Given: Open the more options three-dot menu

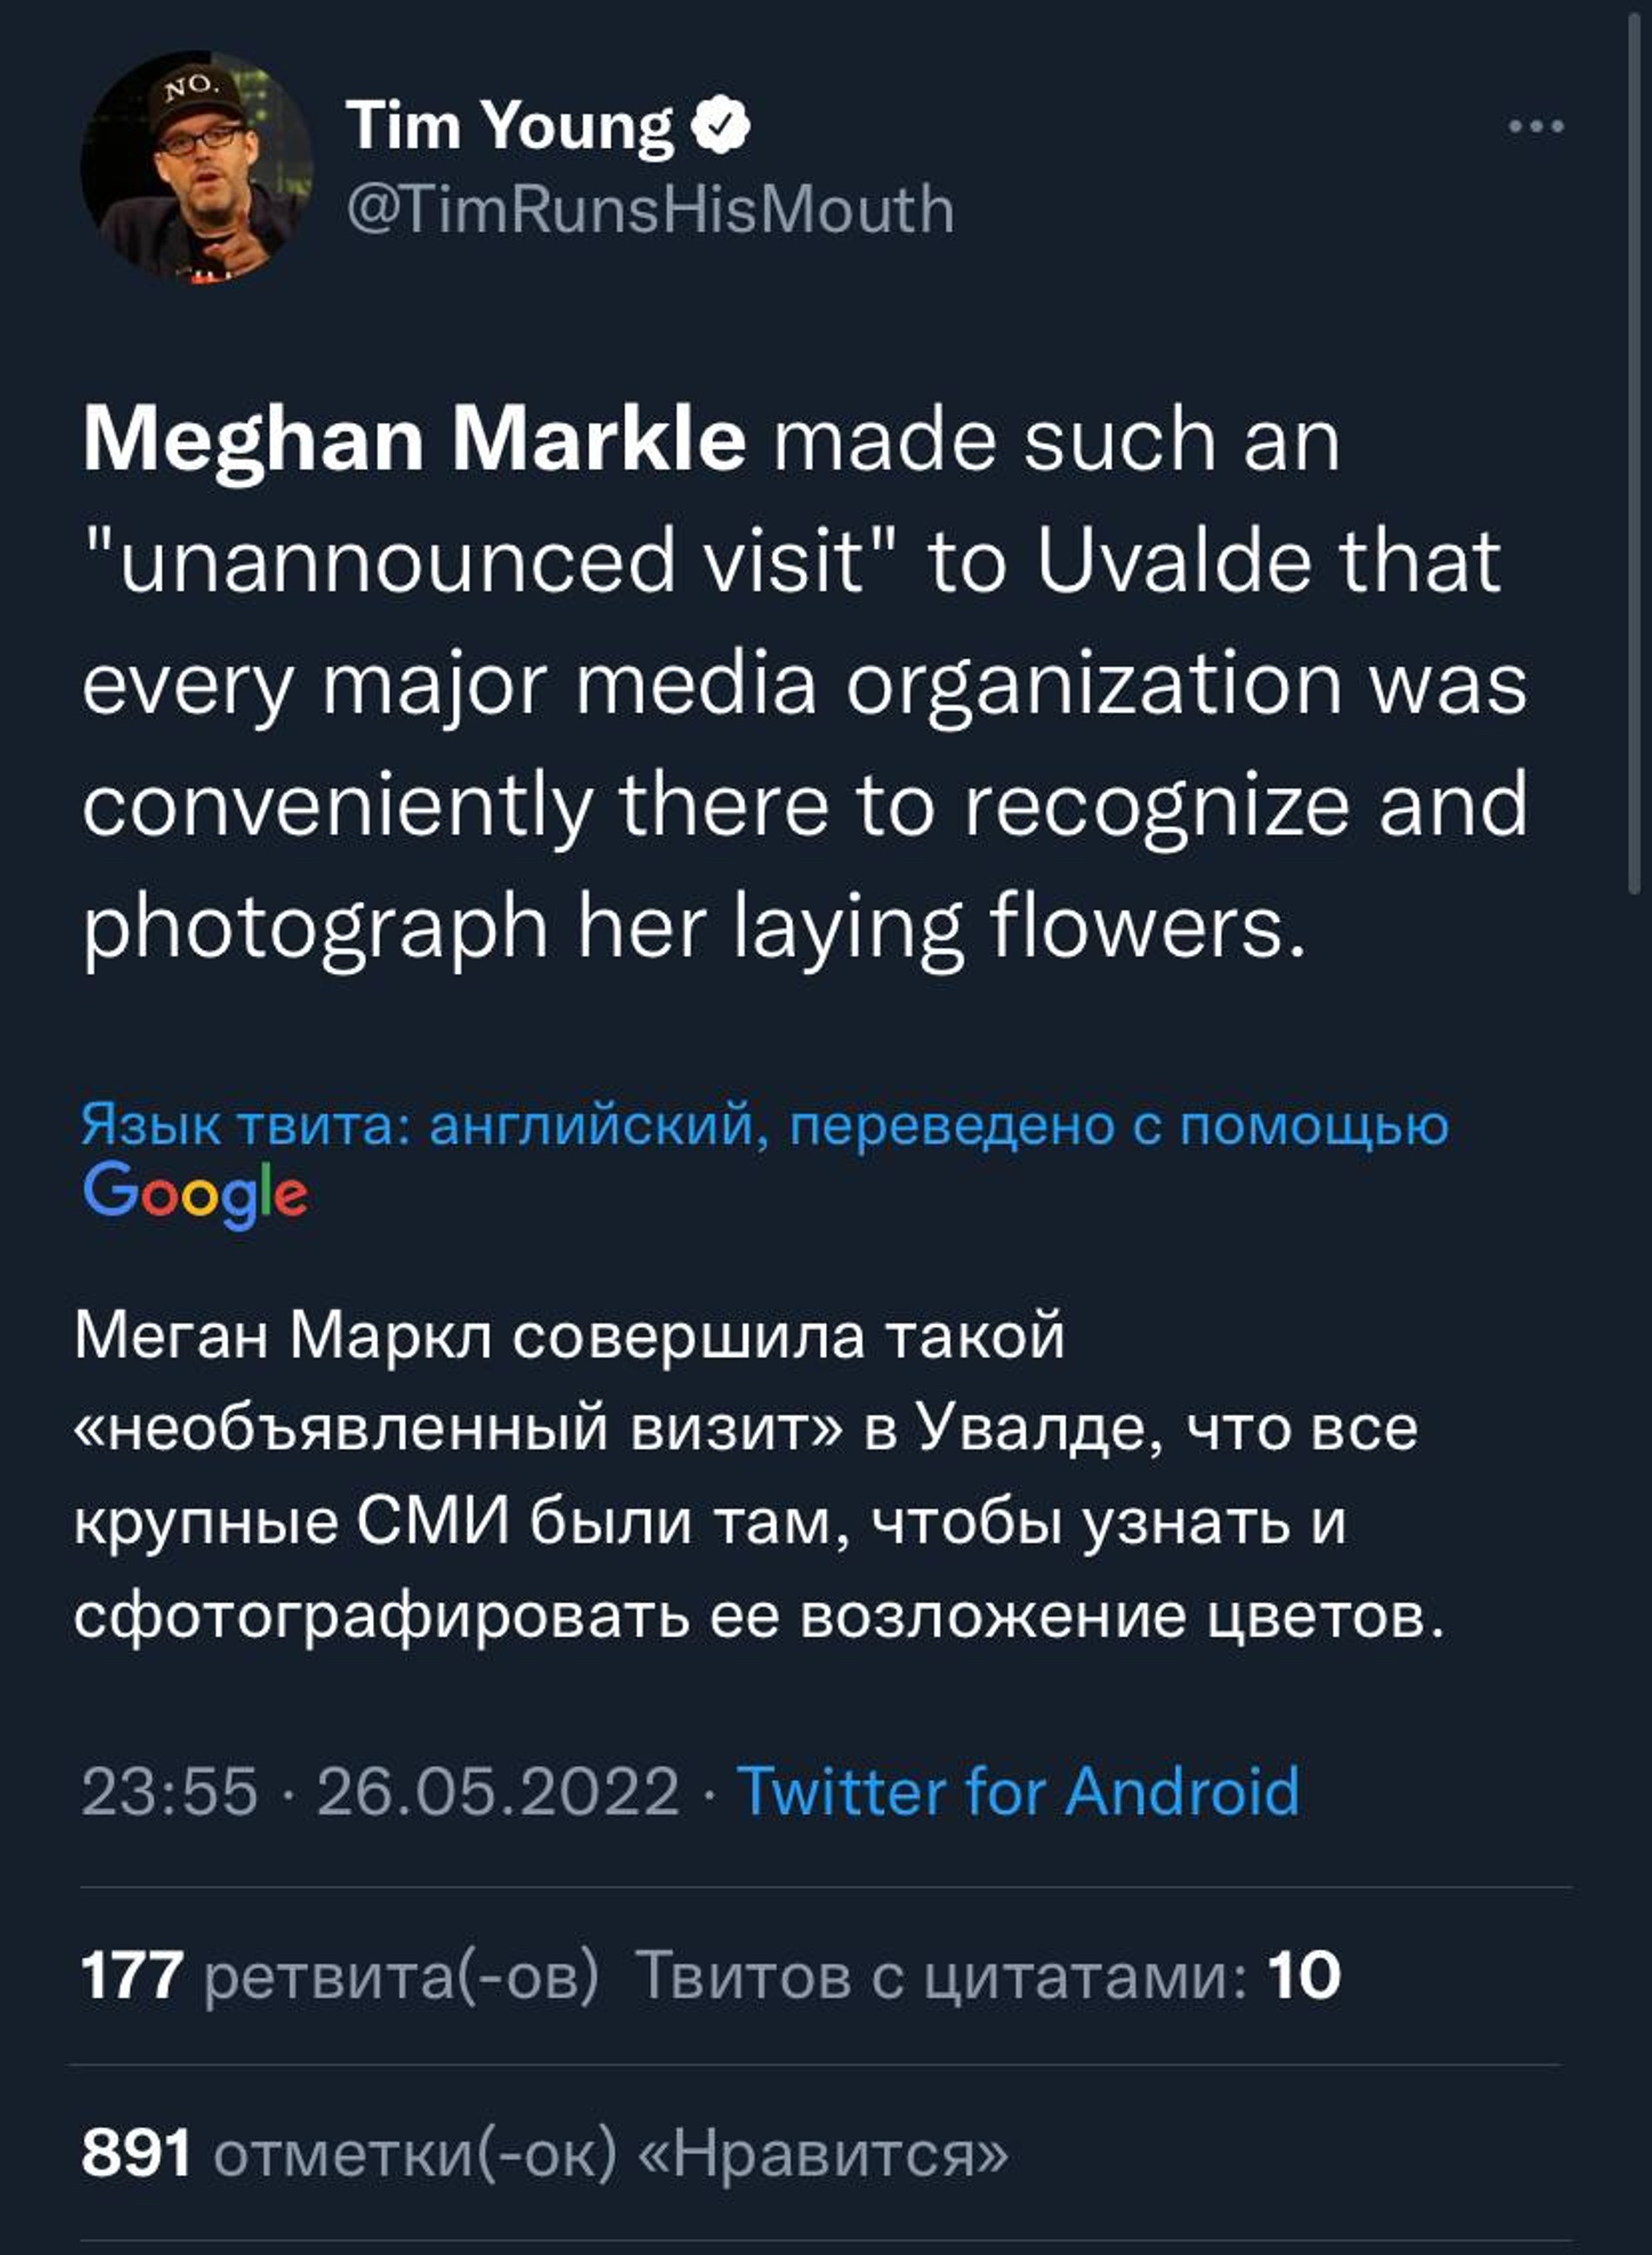Looking at the screenshot, I should [1535, 127].
